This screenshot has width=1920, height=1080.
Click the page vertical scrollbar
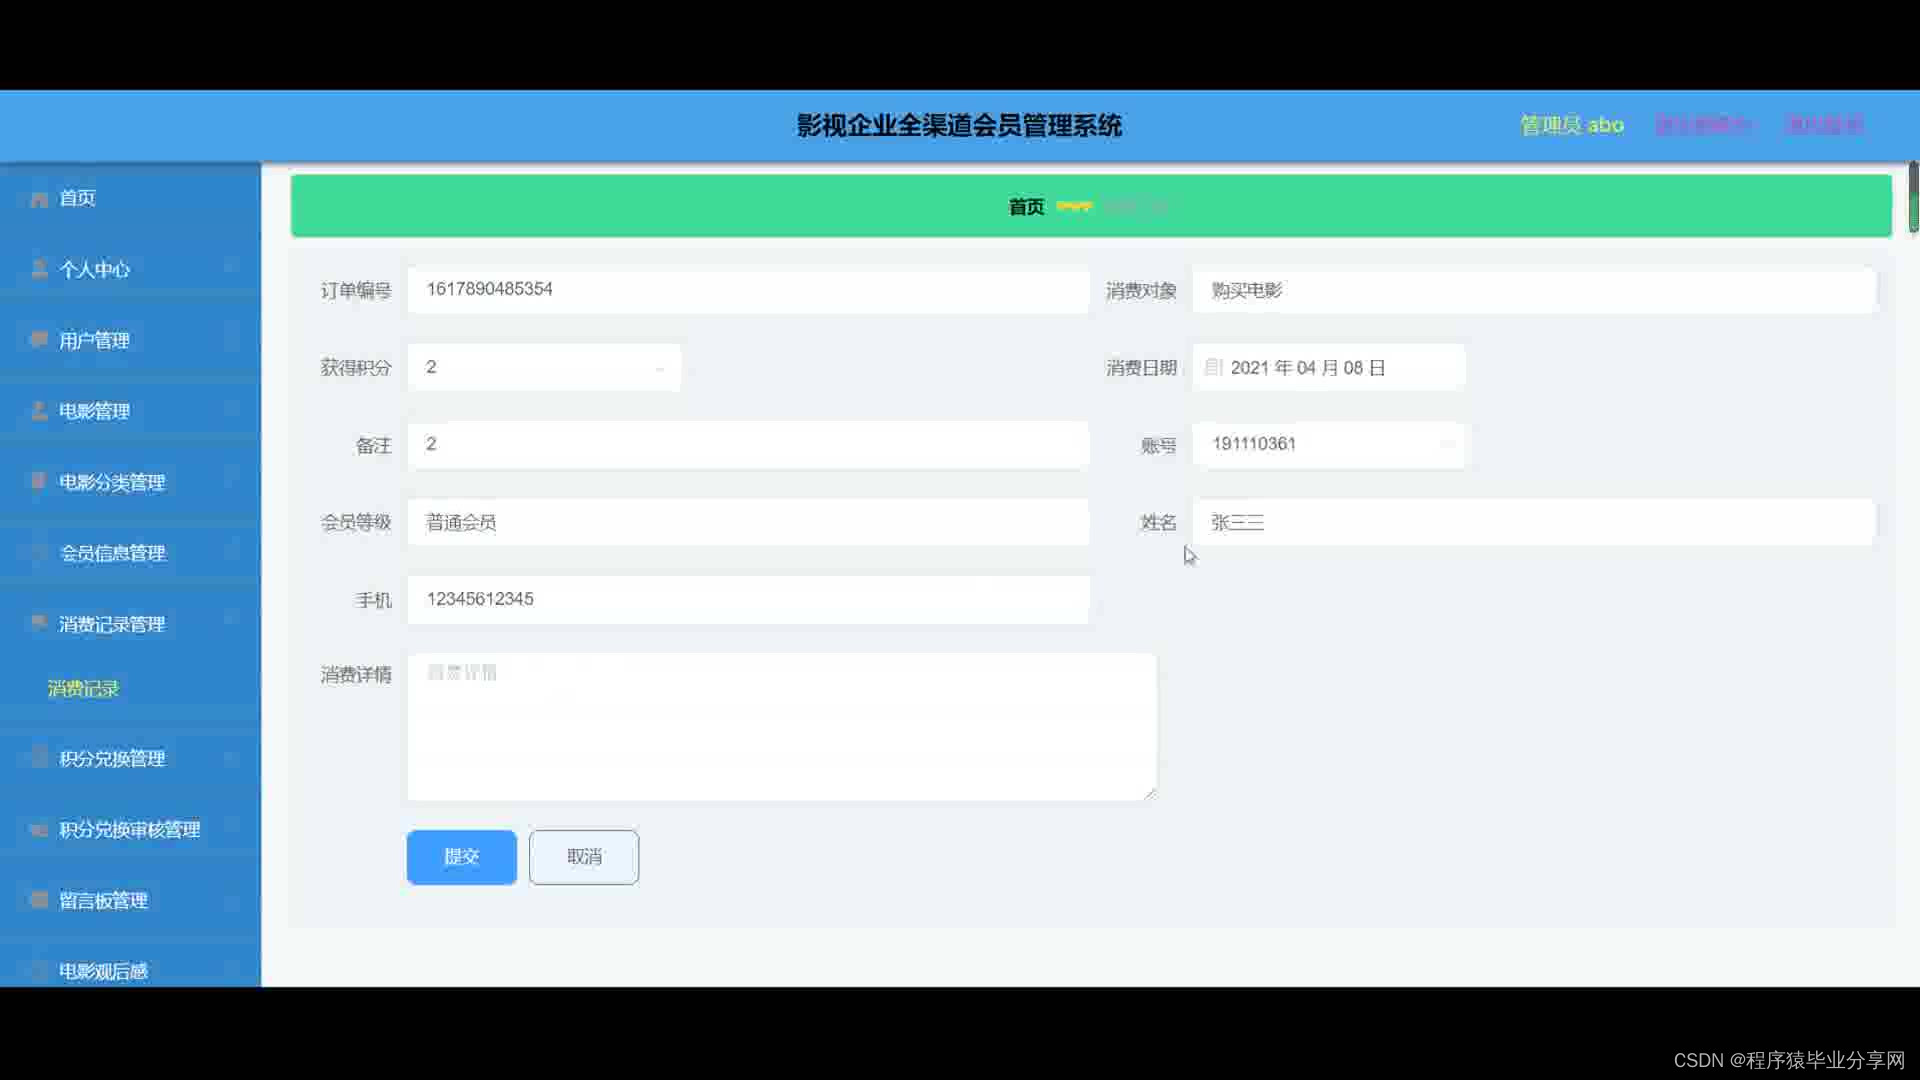click(1912, 197)
